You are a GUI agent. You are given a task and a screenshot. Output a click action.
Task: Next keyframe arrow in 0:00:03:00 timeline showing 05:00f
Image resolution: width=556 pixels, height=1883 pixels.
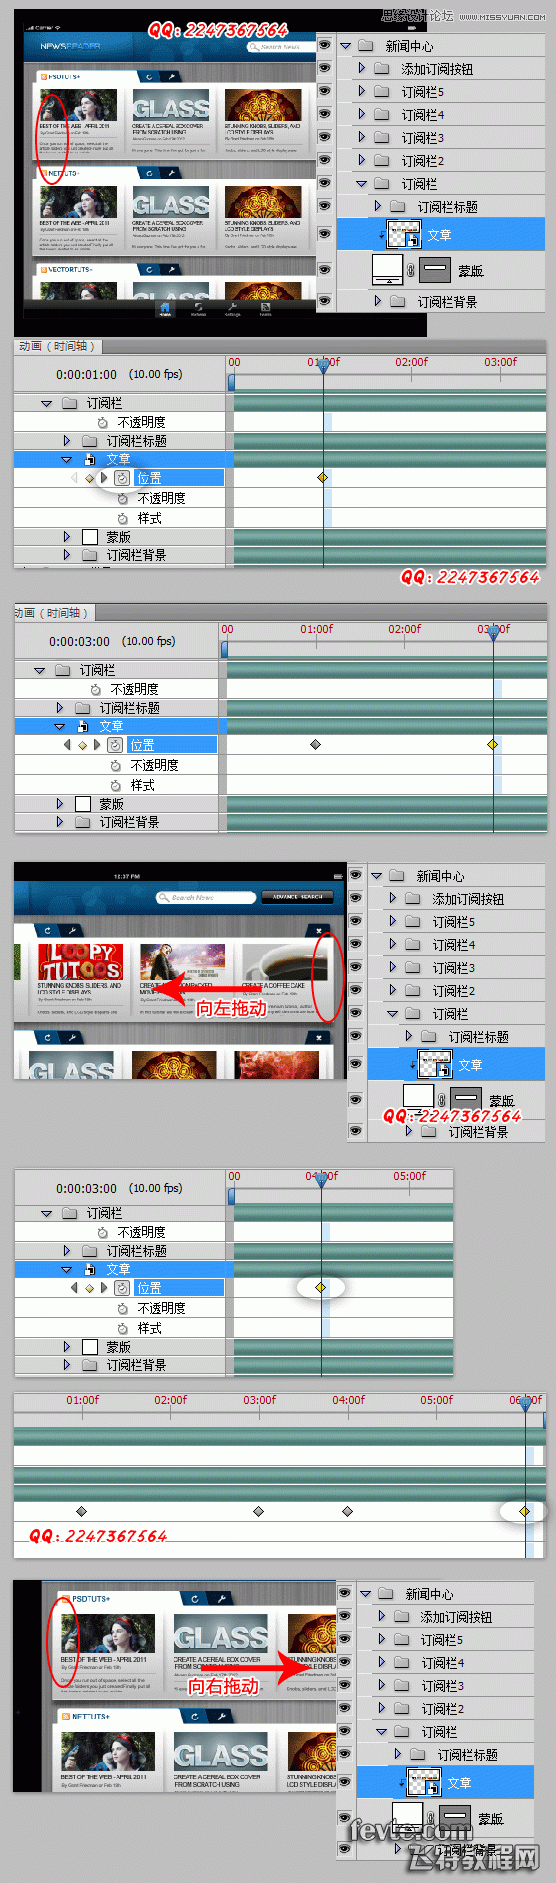(x=103, y=1288)
